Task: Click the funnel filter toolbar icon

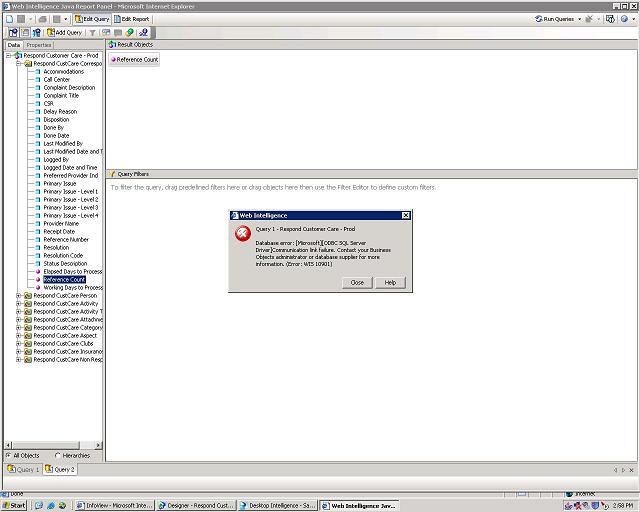Action: pos(92,33)
